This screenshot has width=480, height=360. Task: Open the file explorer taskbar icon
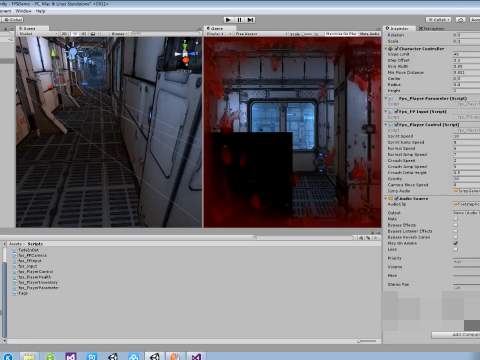pos(29,357)
